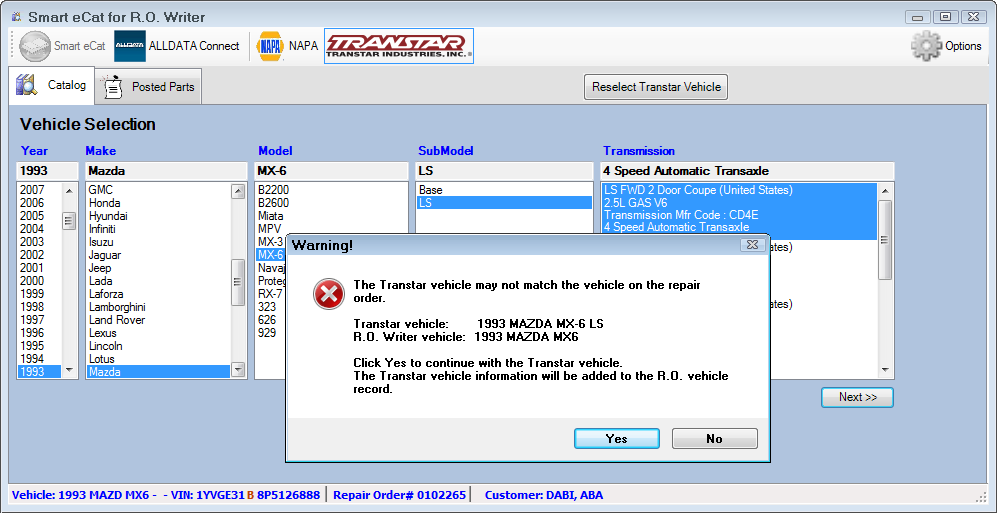Click the Smart eCat toolbar icon
Screen dimensions: 997x513
tap(36, 46)
